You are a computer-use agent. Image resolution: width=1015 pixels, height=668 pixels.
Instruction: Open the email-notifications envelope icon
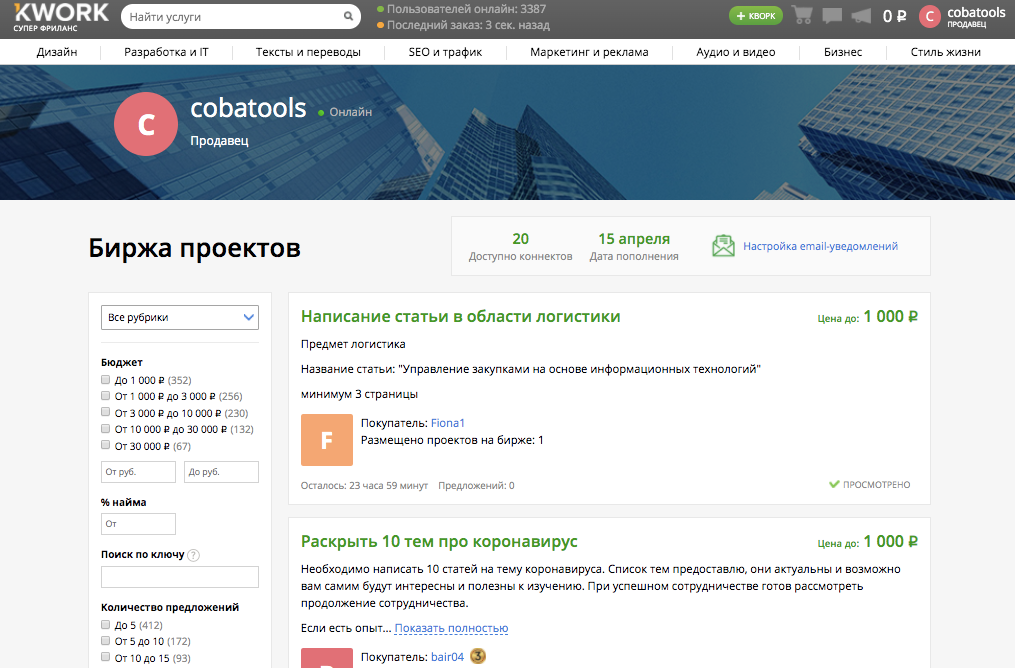723,245
